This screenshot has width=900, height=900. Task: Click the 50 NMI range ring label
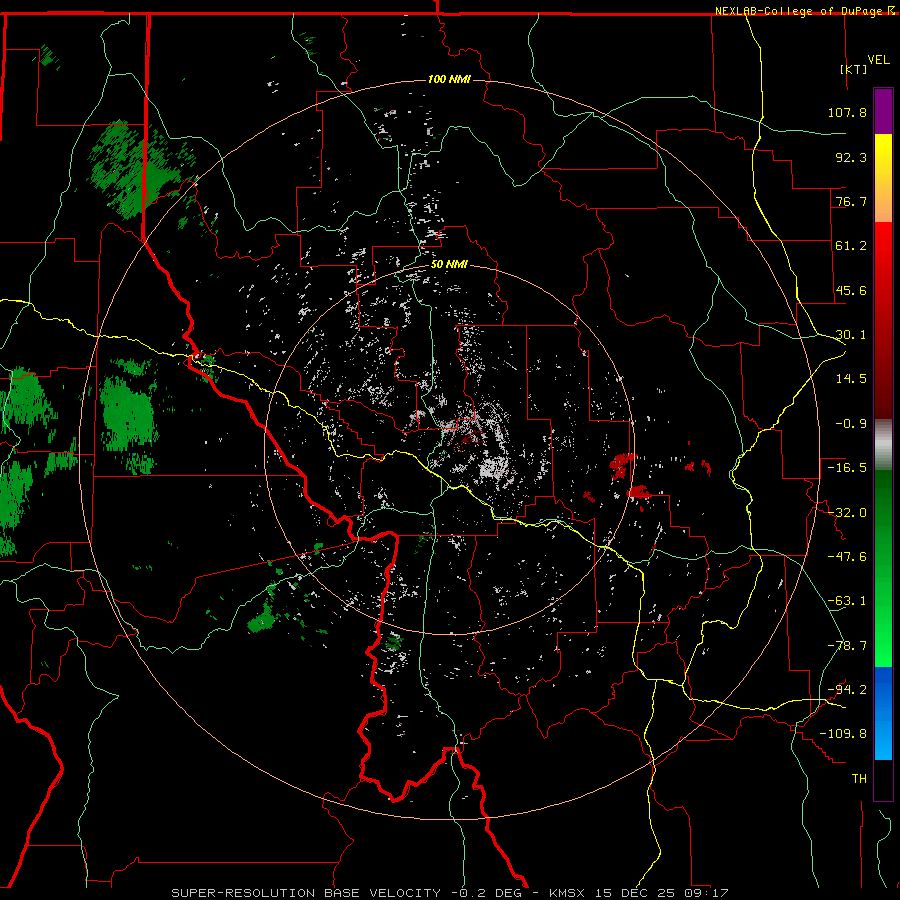point(449,265)
